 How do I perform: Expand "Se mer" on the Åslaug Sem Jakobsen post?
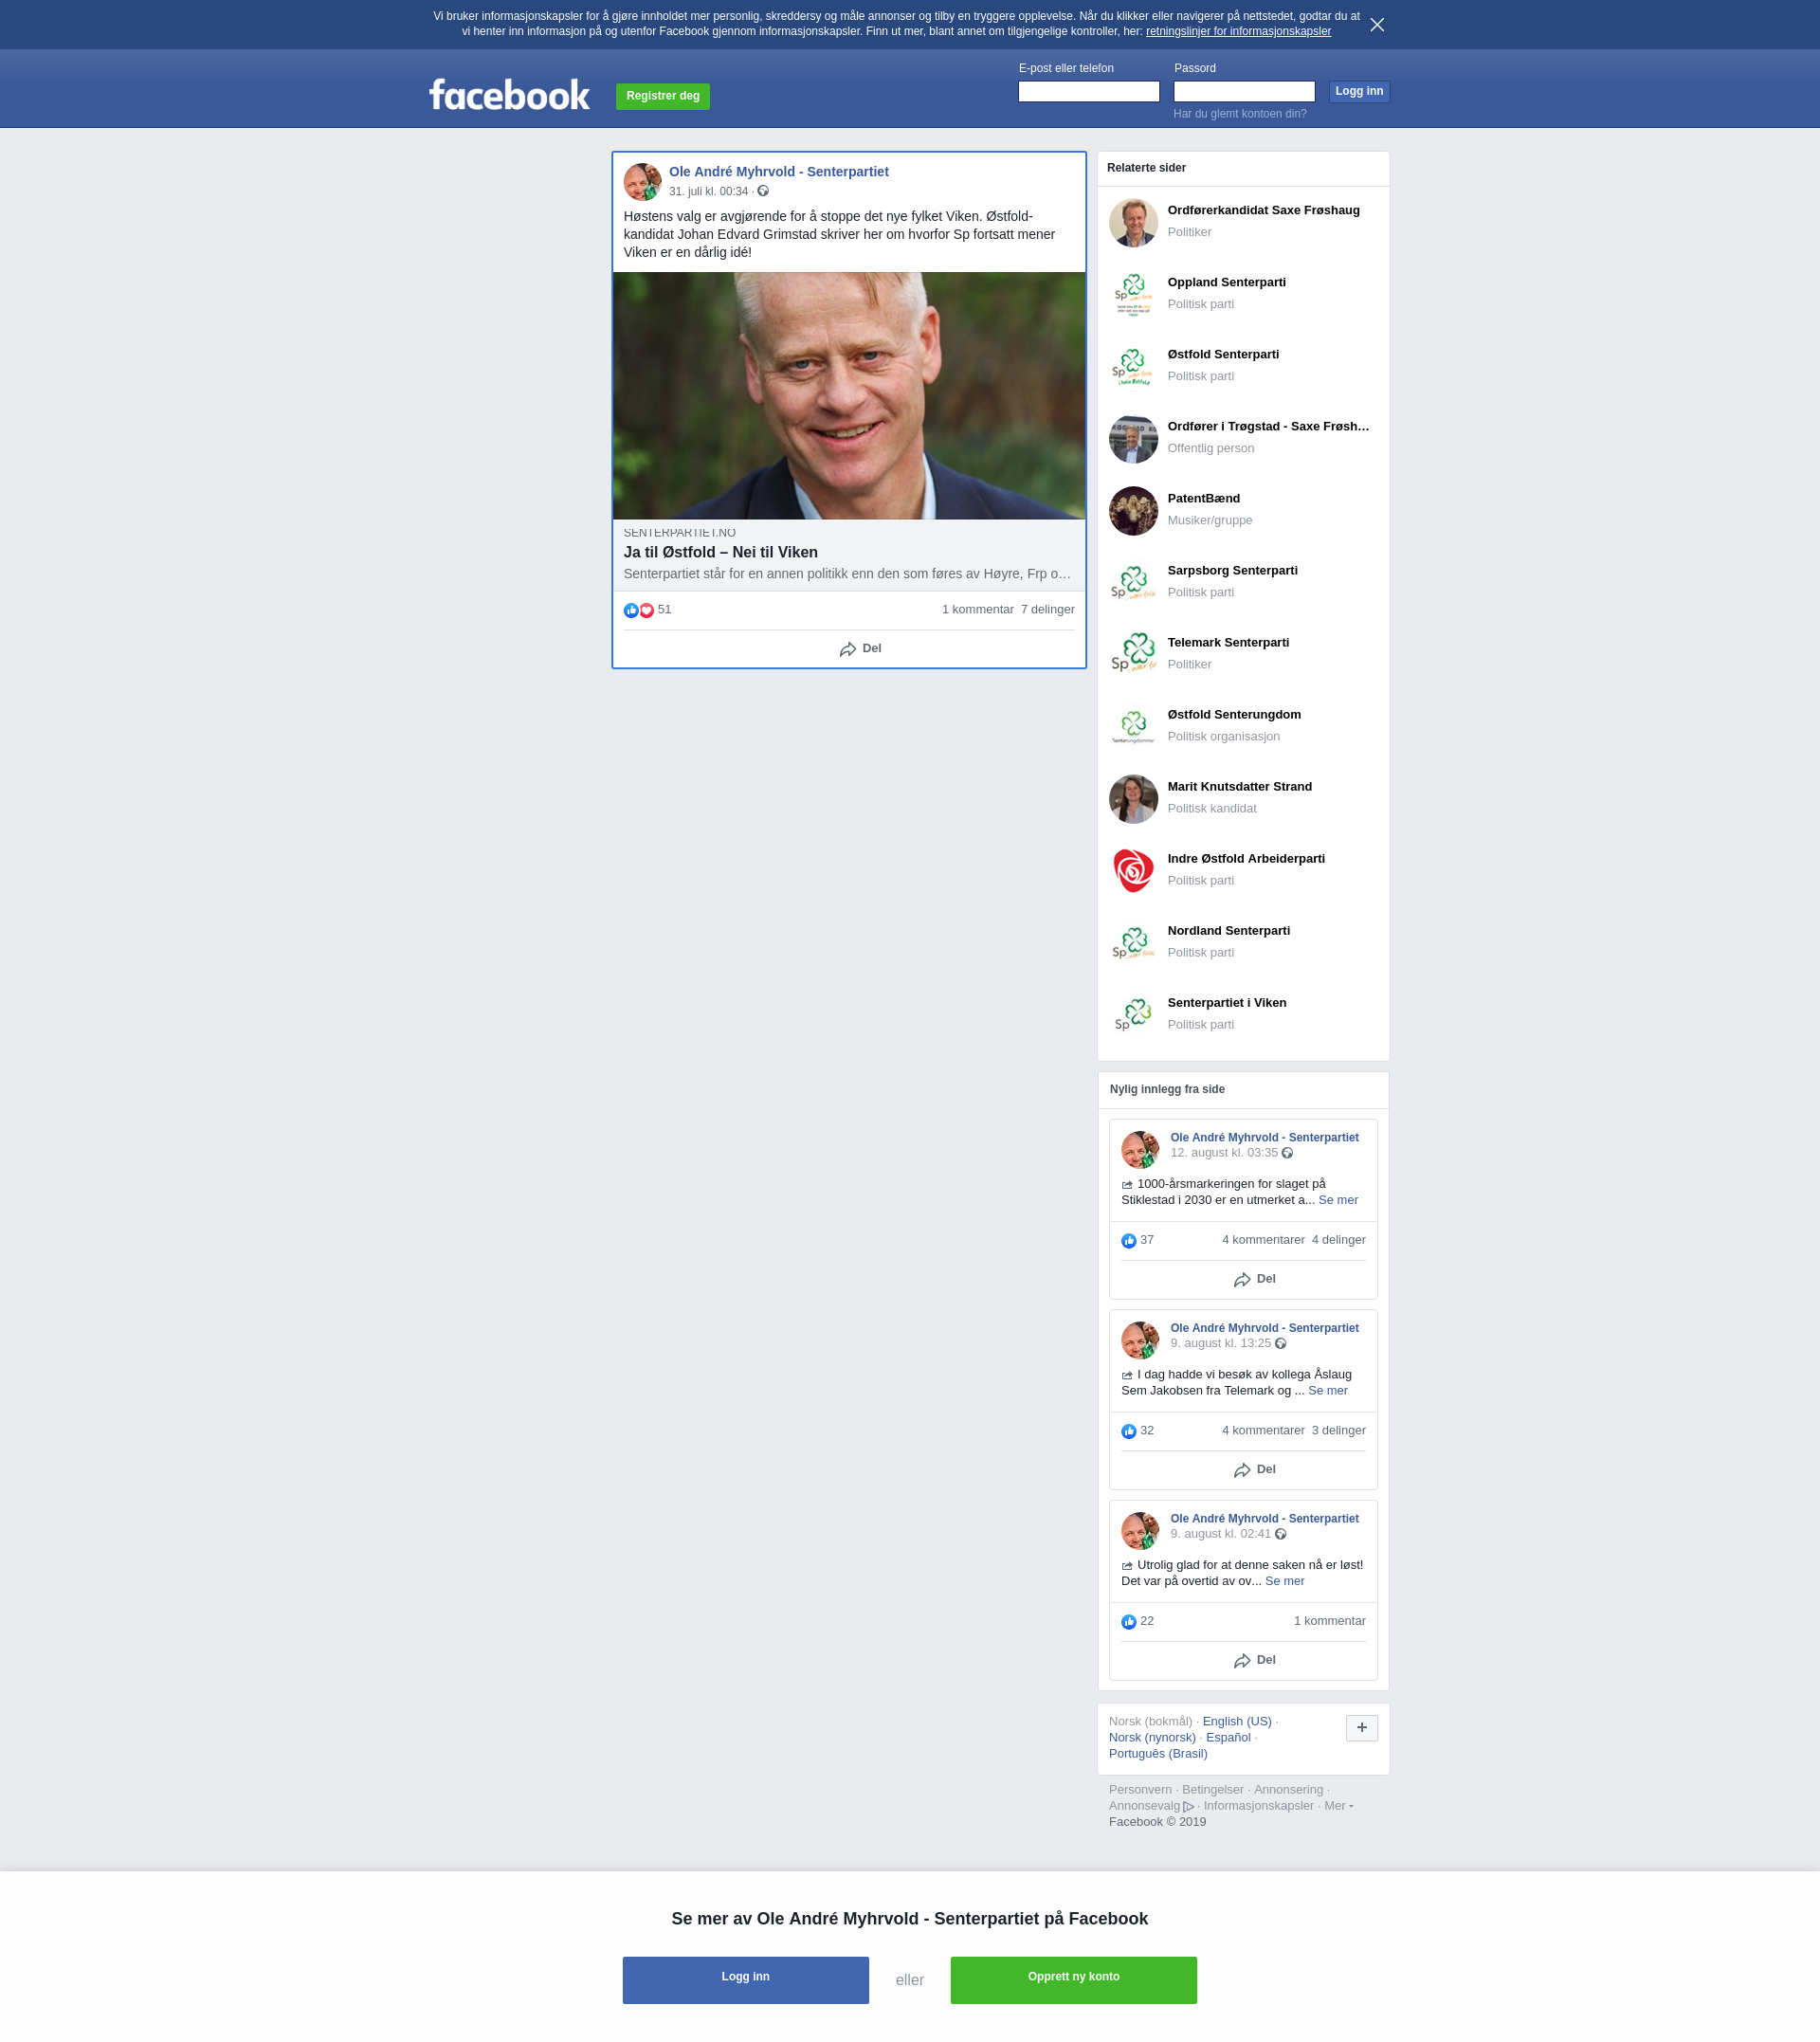[1327, 1390]
